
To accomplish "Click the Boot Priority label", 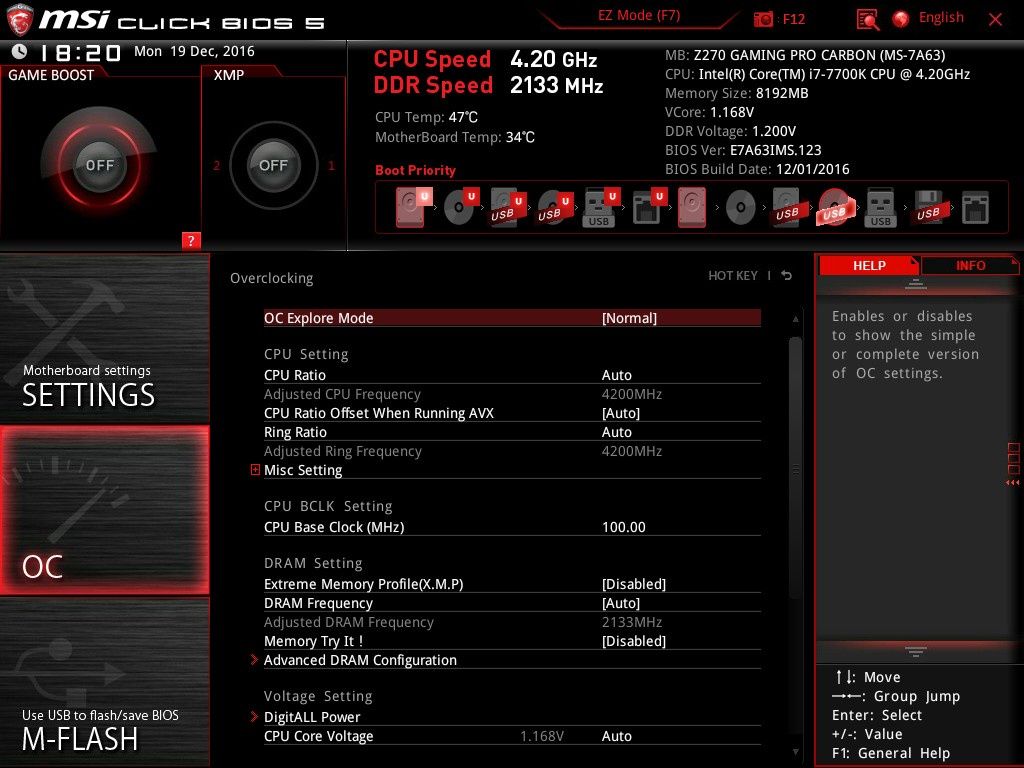I will coord(415,170).
